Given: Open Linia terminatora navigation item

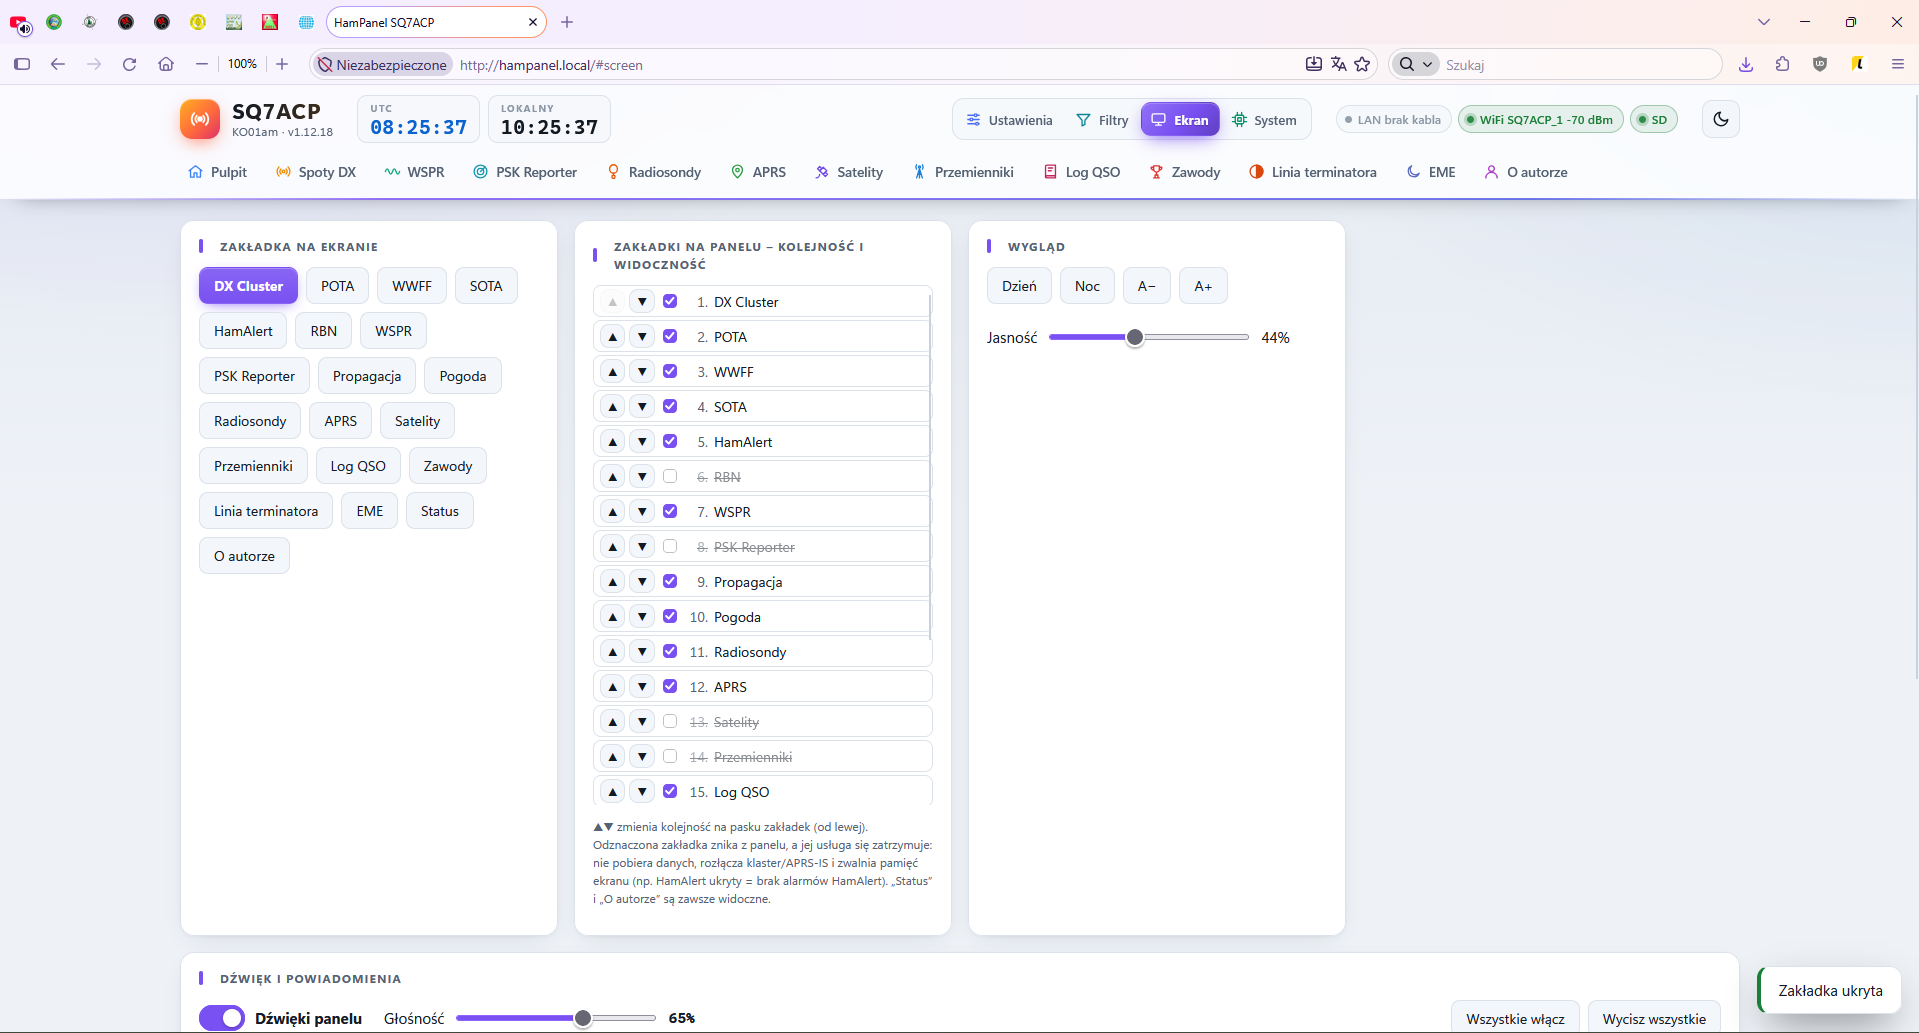Looking at the screenshot, I should pyautogui.click(x=1313, y=172).
